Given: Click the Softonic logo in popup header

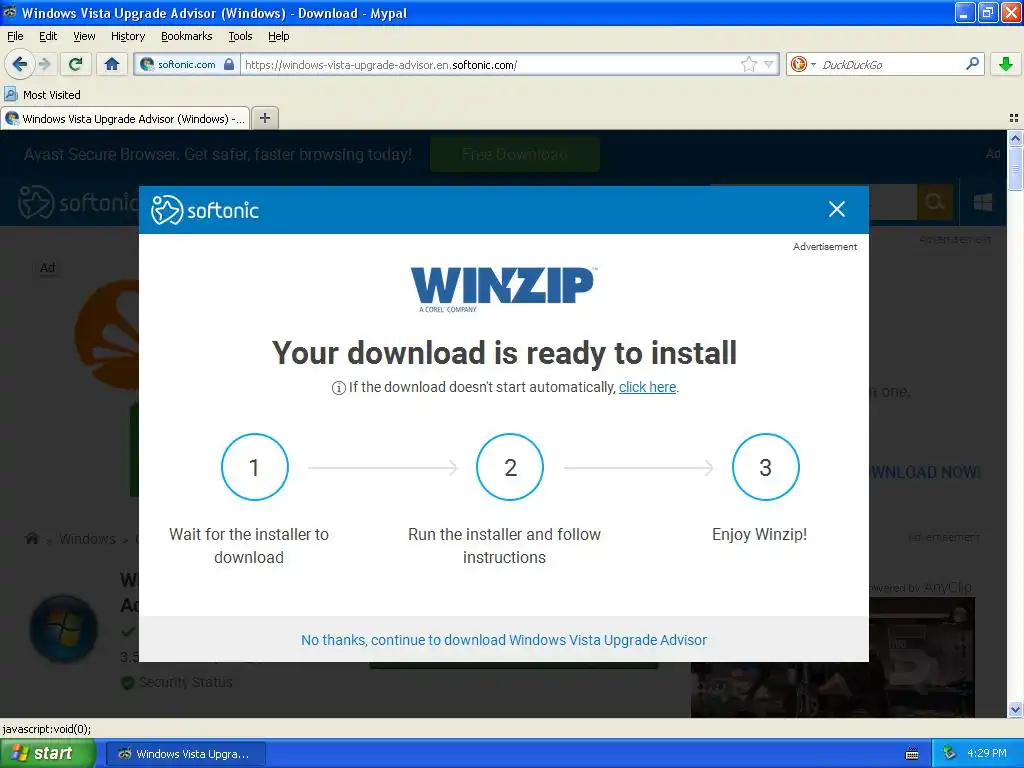Looking at the screenshot, I should pos(204,210).
